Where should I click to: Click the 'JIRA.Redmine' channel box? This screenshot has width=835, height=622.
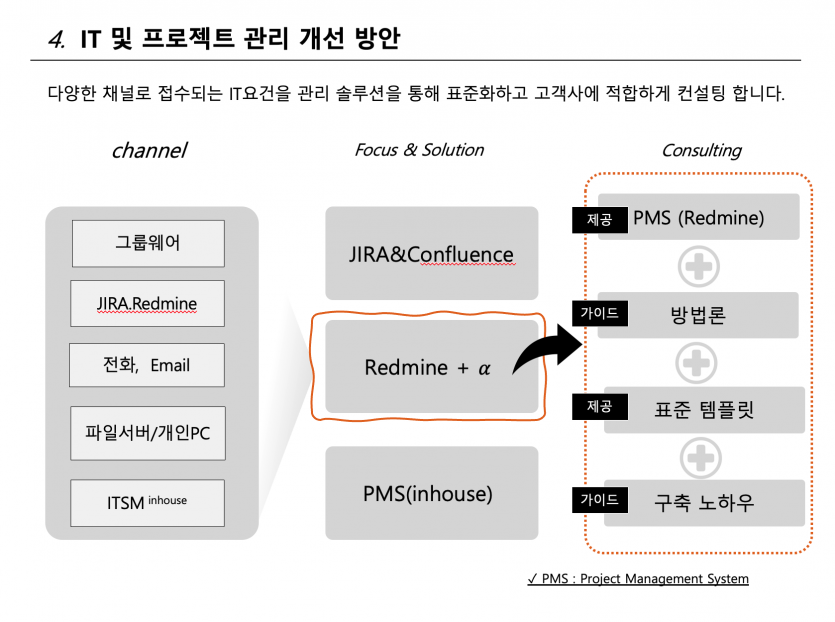[148, 304]
